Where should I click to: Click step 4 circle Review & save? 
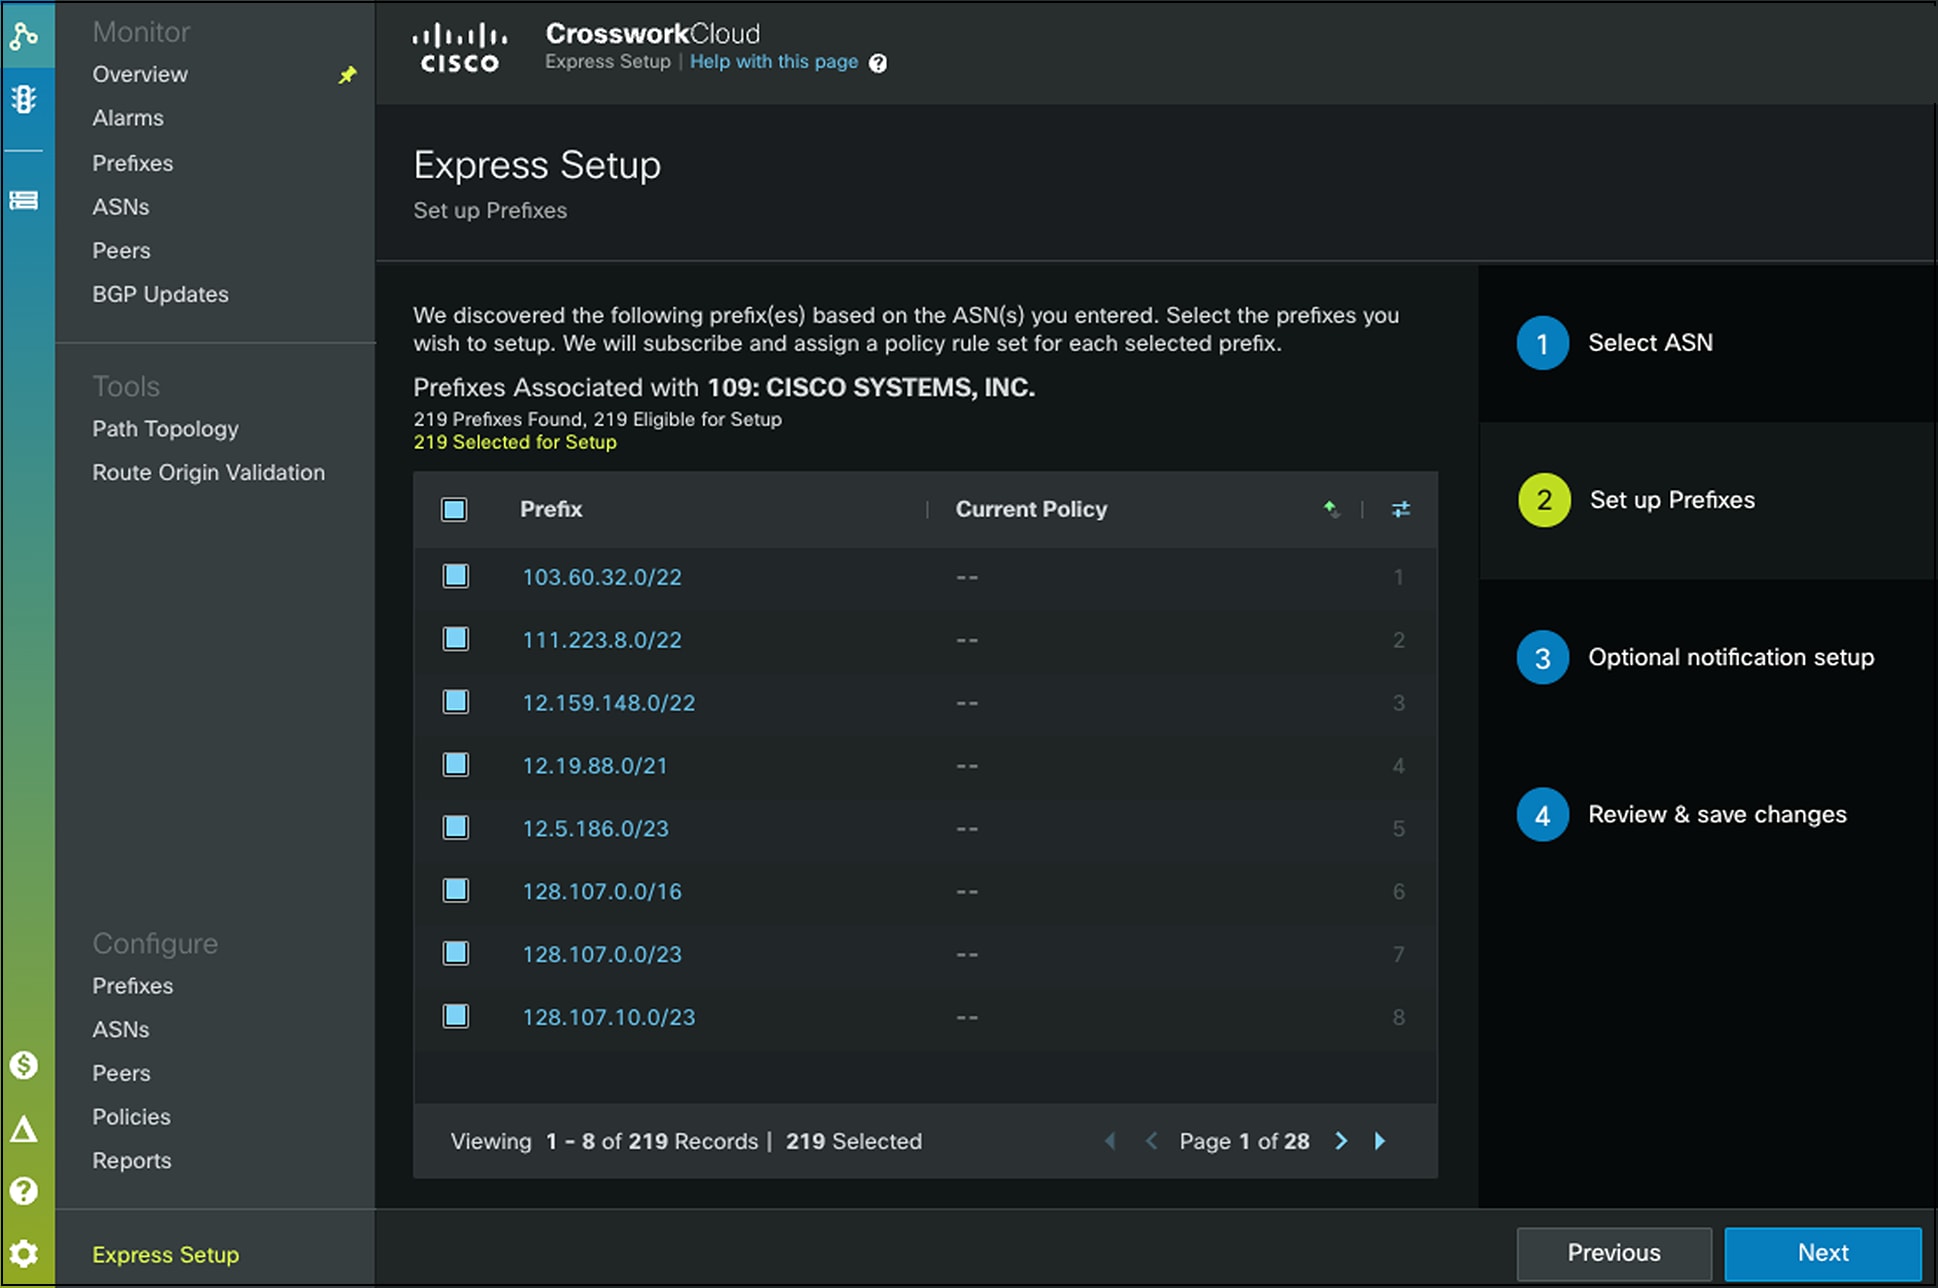pyautogui.click(x=1543, y=815)
